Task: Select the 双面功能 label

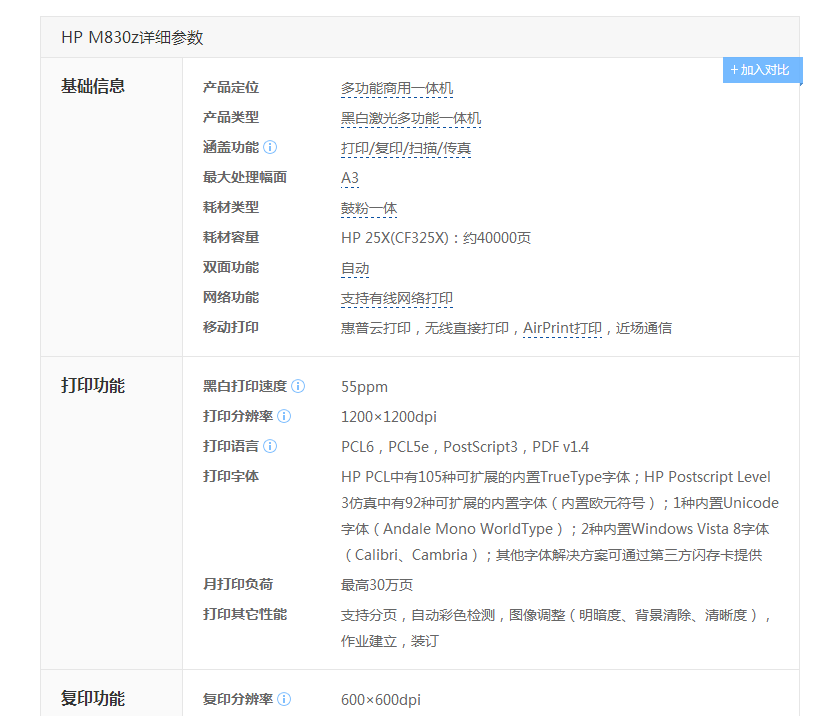Action: point(231,267)
